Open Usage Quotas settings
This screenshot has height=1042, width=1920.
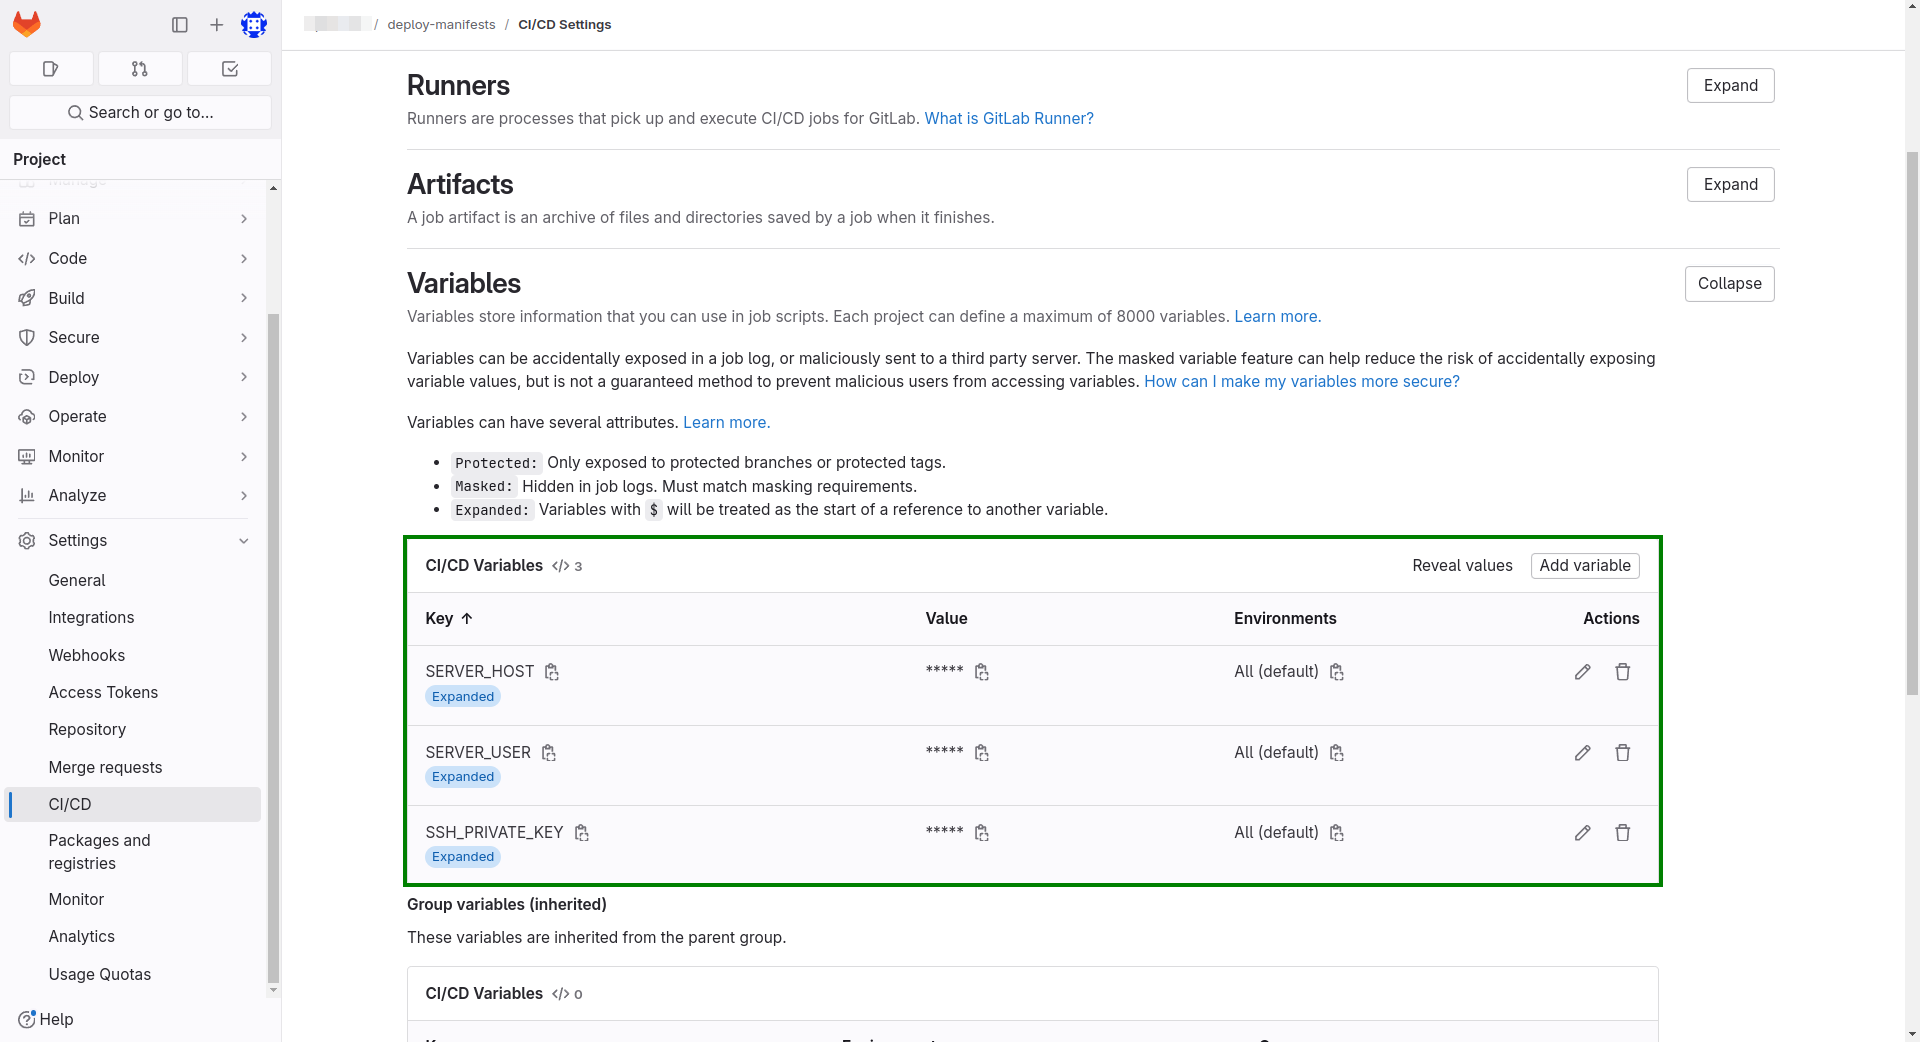click(133, 975)
